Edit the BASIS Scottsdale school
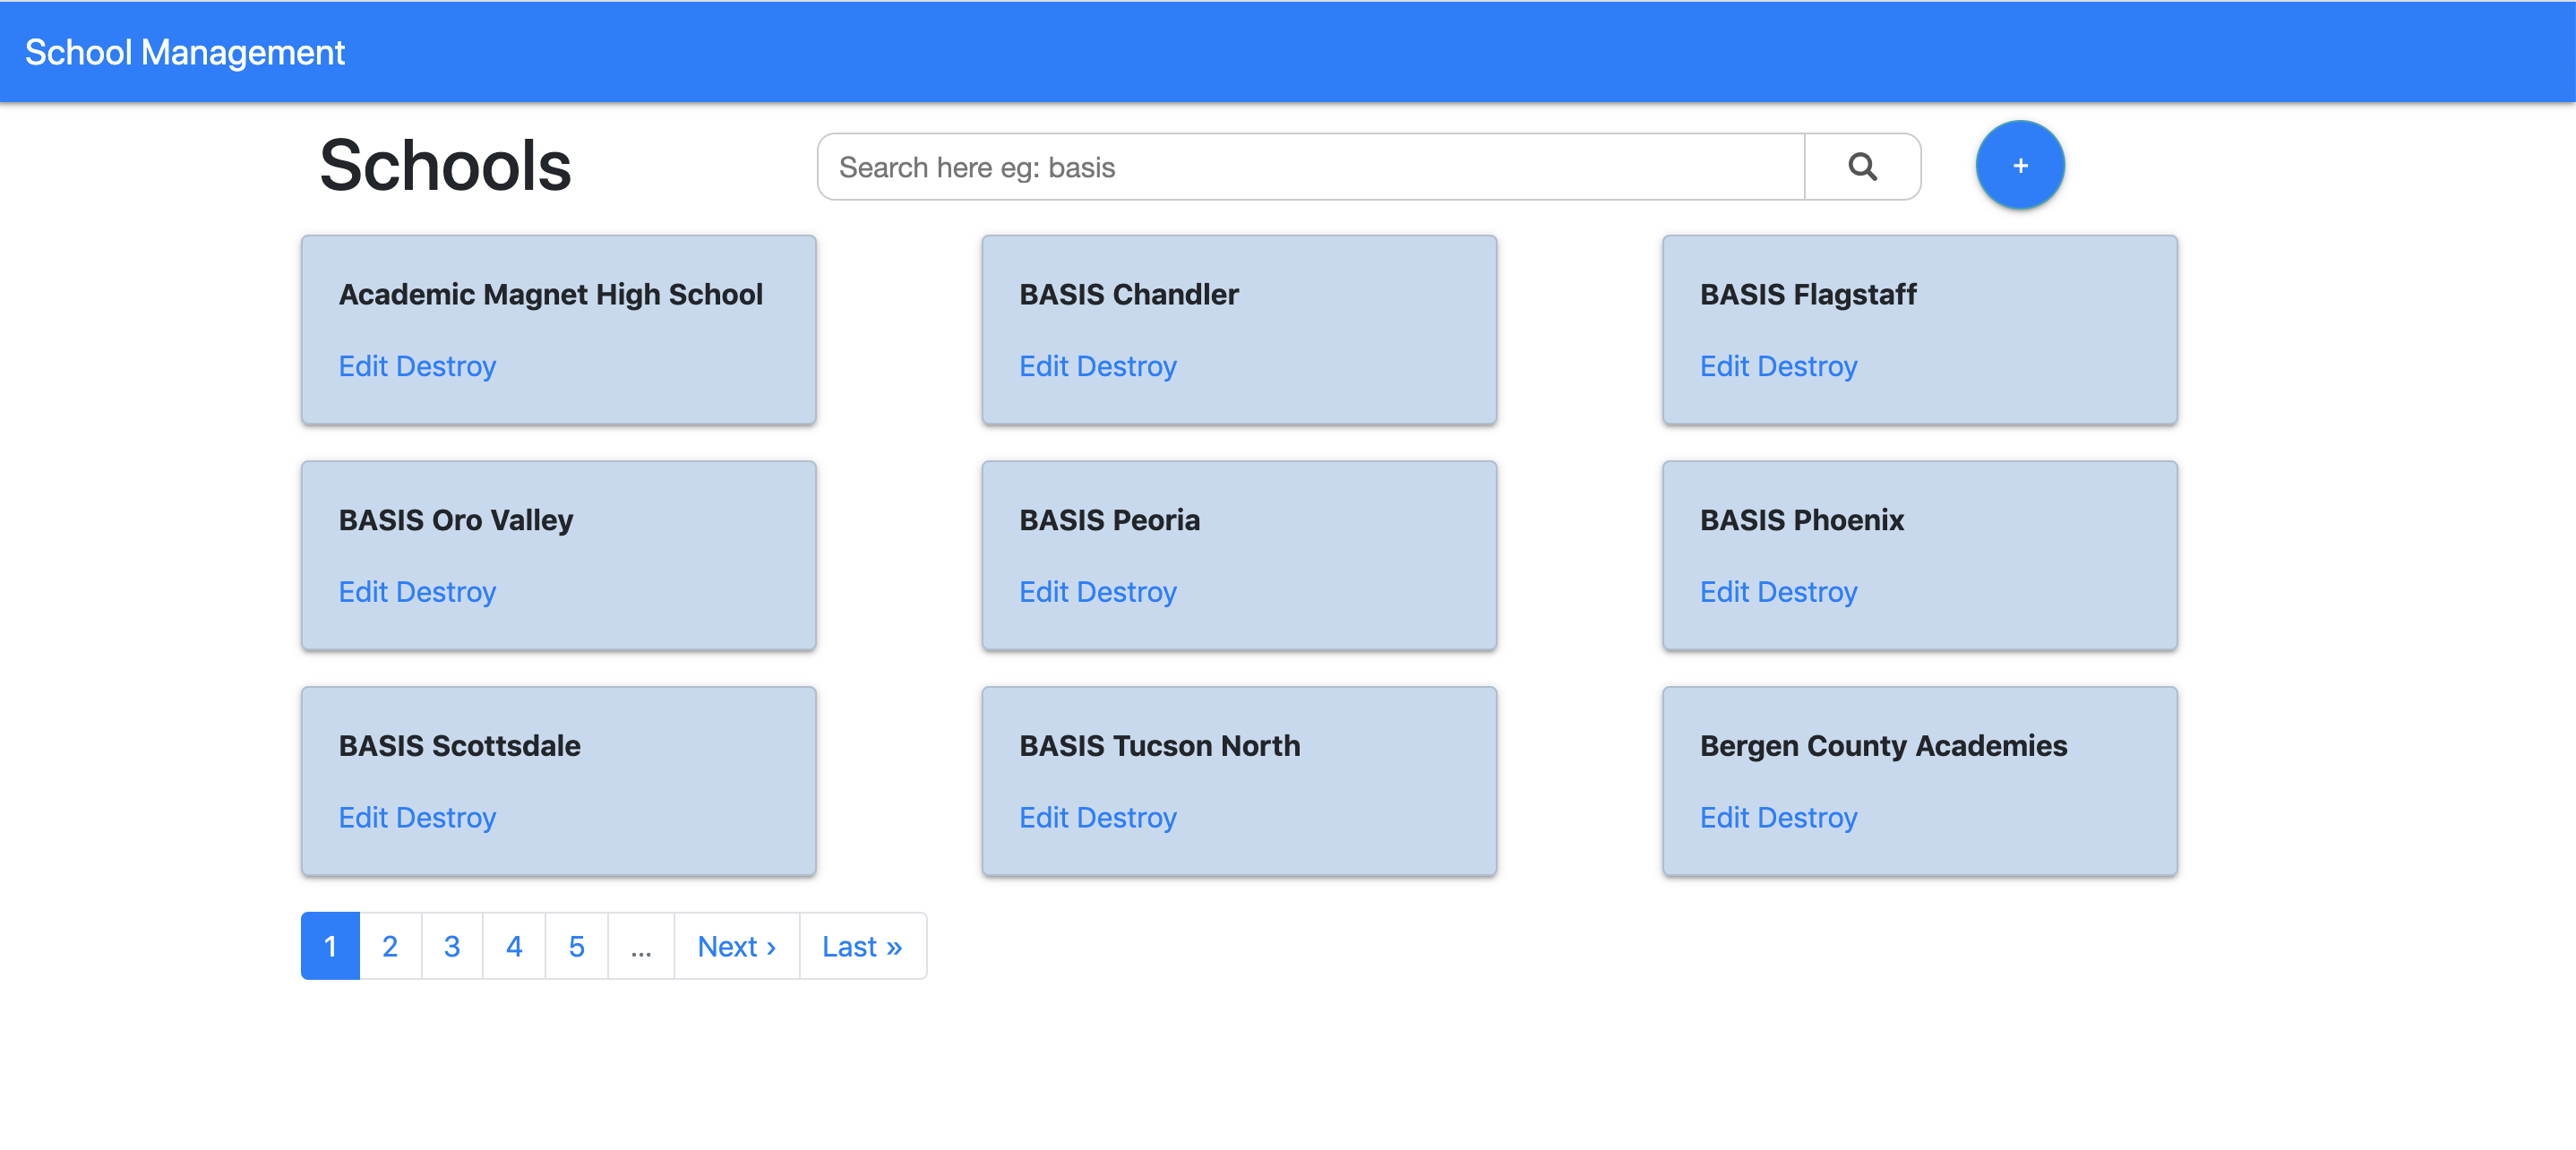Image resolution: width=2576 pixels, height=1150 pixels. coord(362,818)
